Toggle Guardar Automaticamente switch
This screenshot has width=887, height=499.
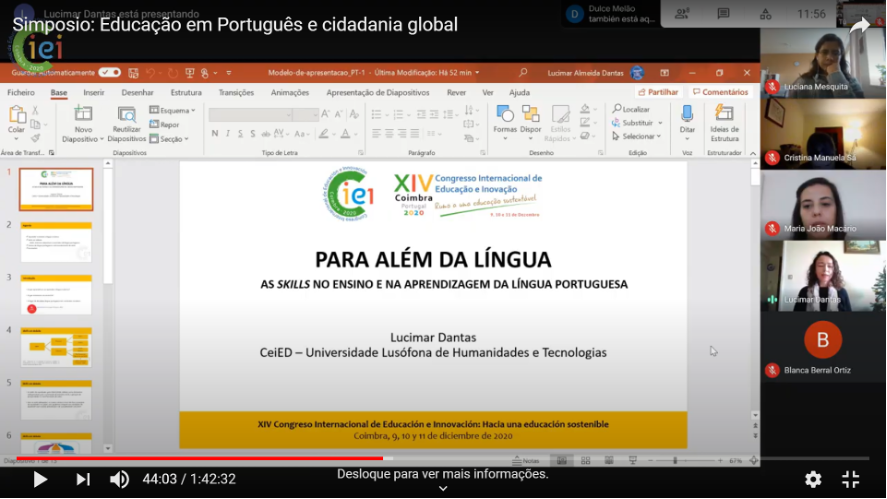tap(109, 72)
